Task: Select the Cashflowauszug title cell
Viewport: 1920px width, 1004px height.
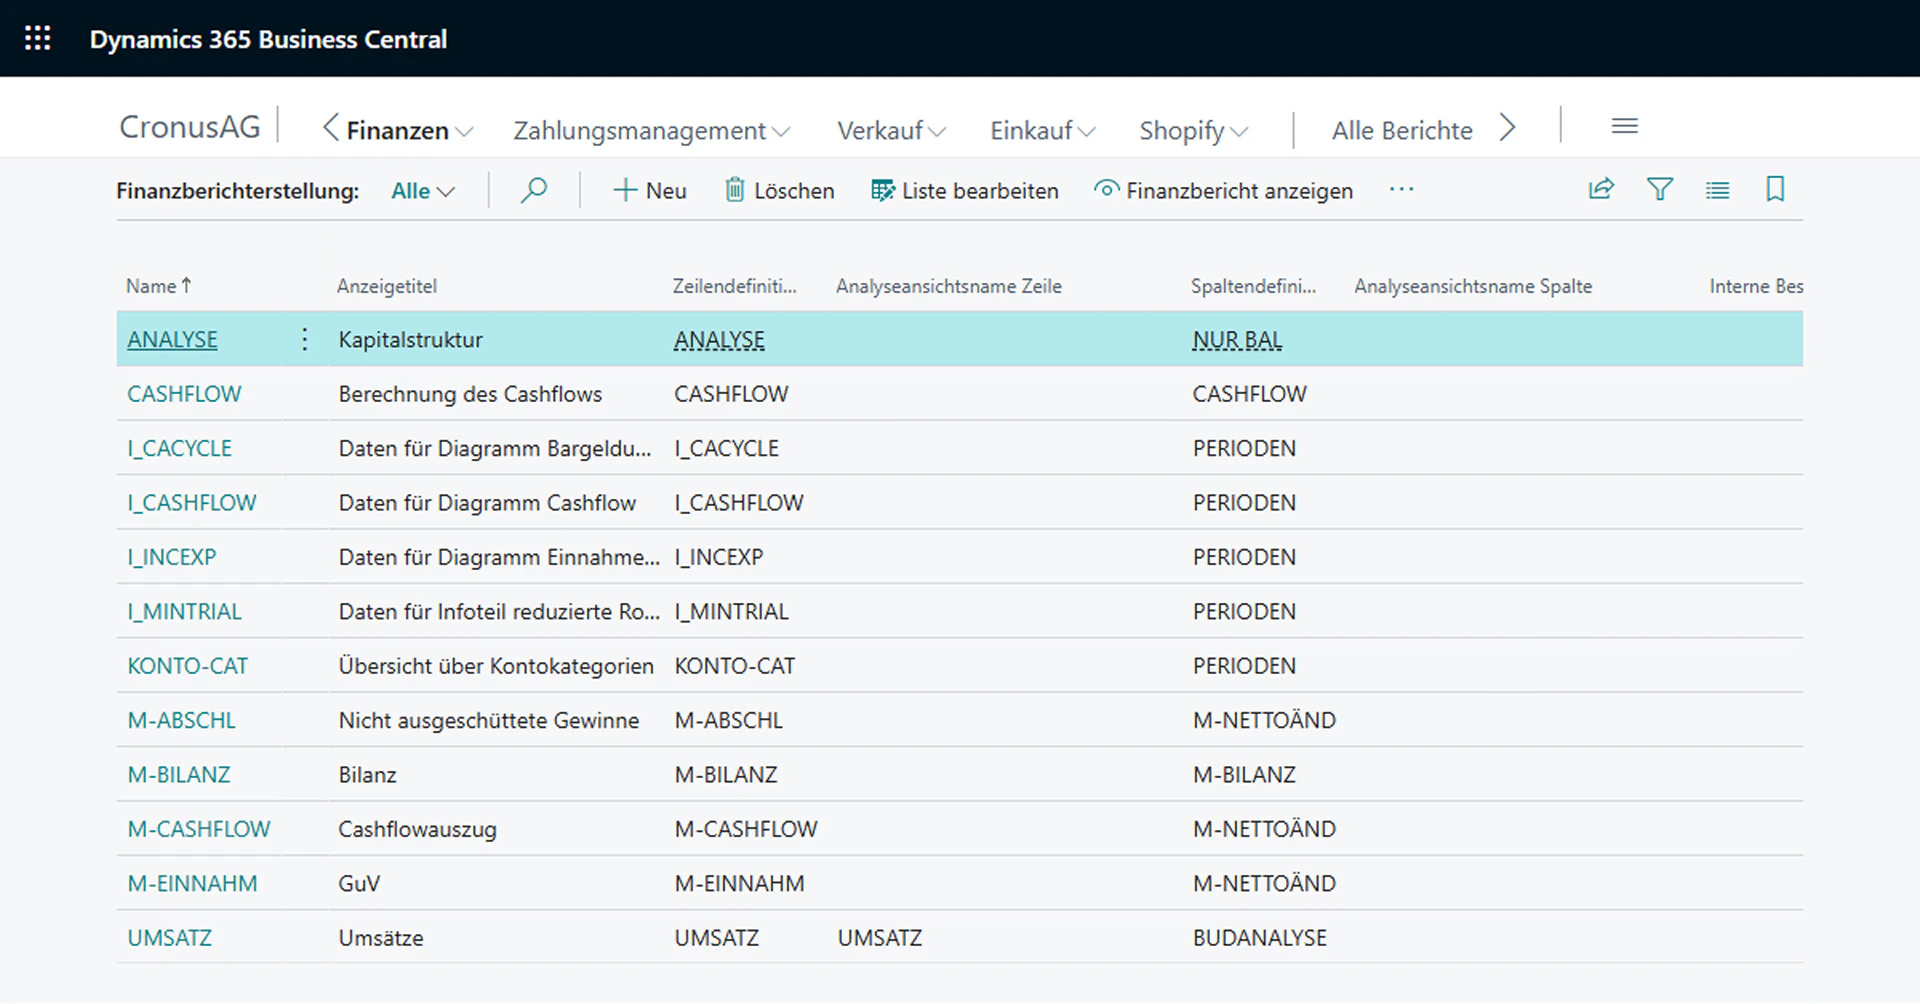Action: click(x=417, y=829)
